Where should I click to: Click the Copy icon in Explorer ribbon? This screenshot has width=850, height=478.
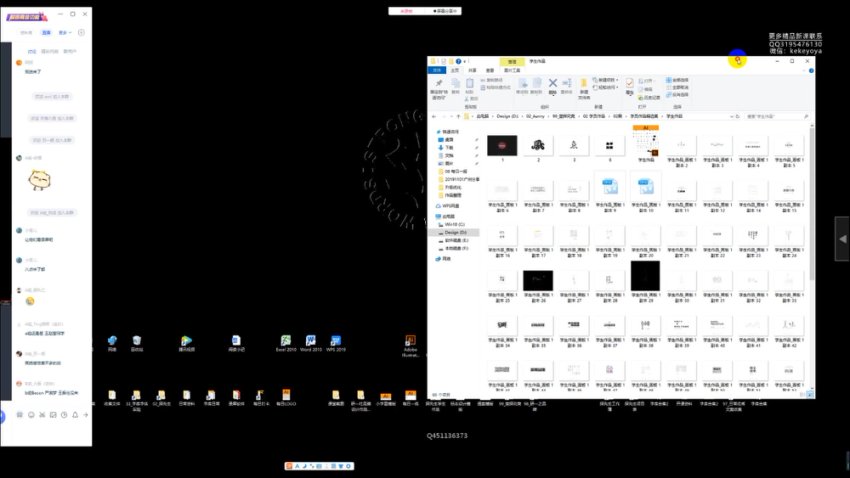click(455, 86)
